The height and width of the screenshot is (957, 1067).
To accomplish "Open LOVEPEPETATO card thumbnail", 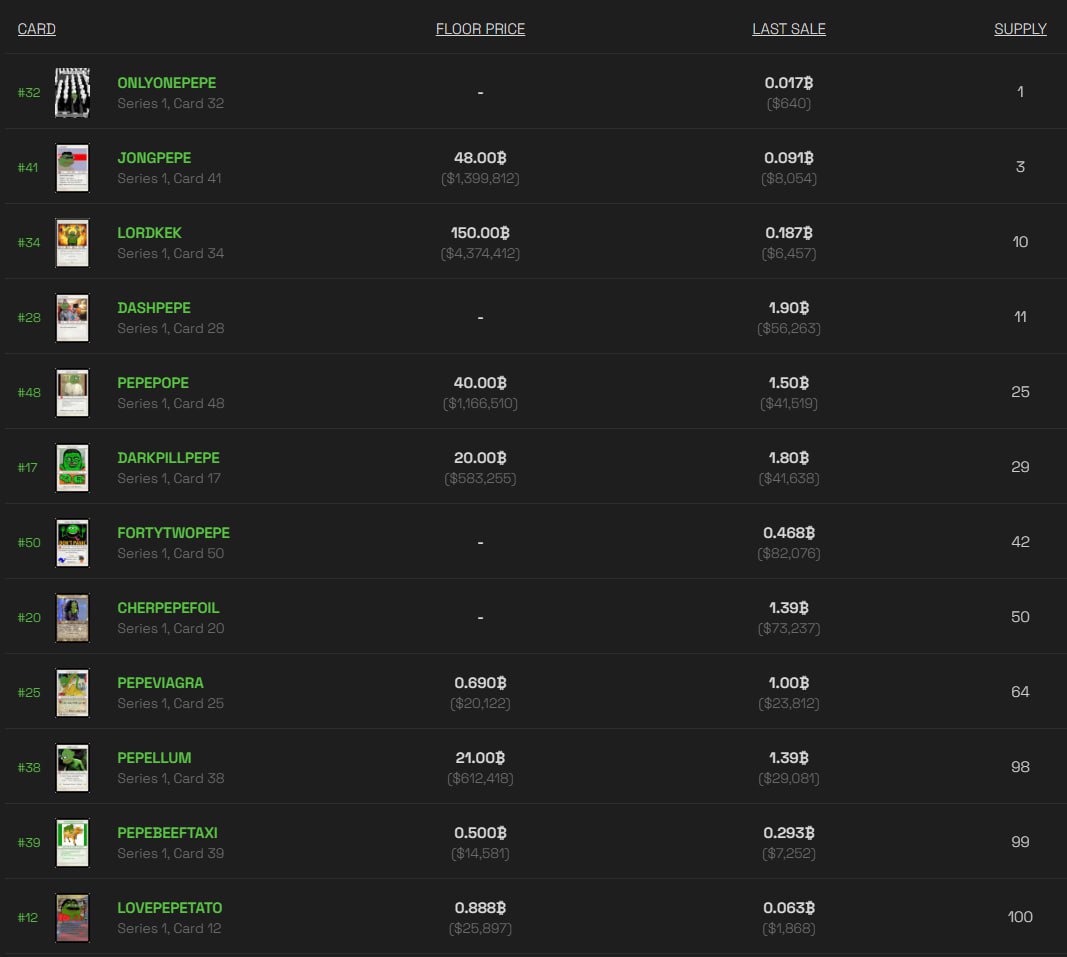I will 72,918.
